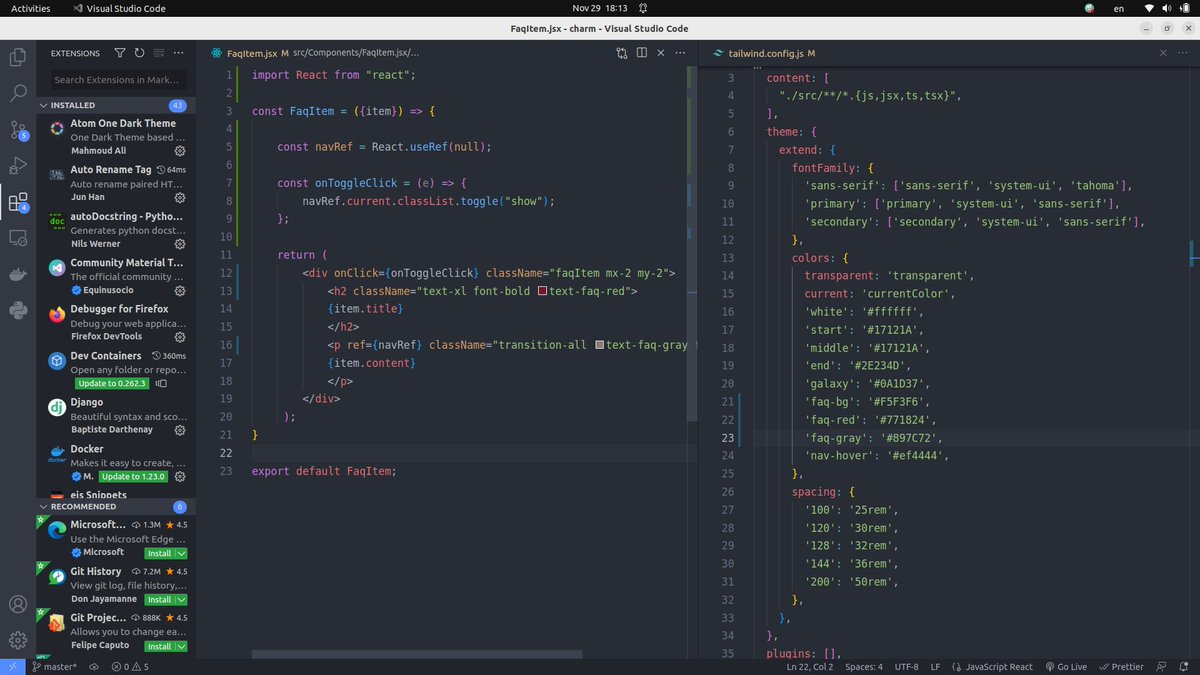
Task: Open Install dropdown arrow for Git Project Manager
Action: click(x=181, y=646)
